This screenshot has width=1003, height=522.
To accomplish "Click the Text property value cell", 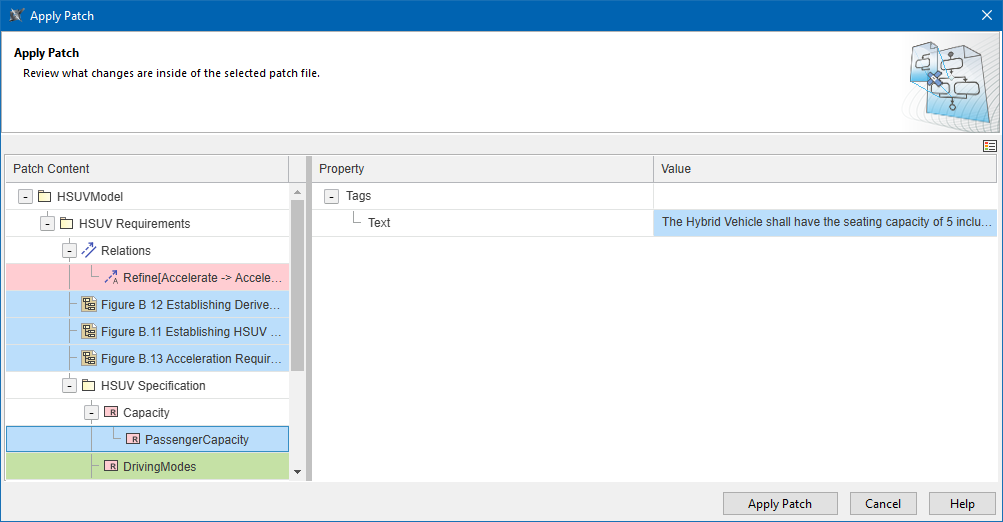I will click(824, 223).
